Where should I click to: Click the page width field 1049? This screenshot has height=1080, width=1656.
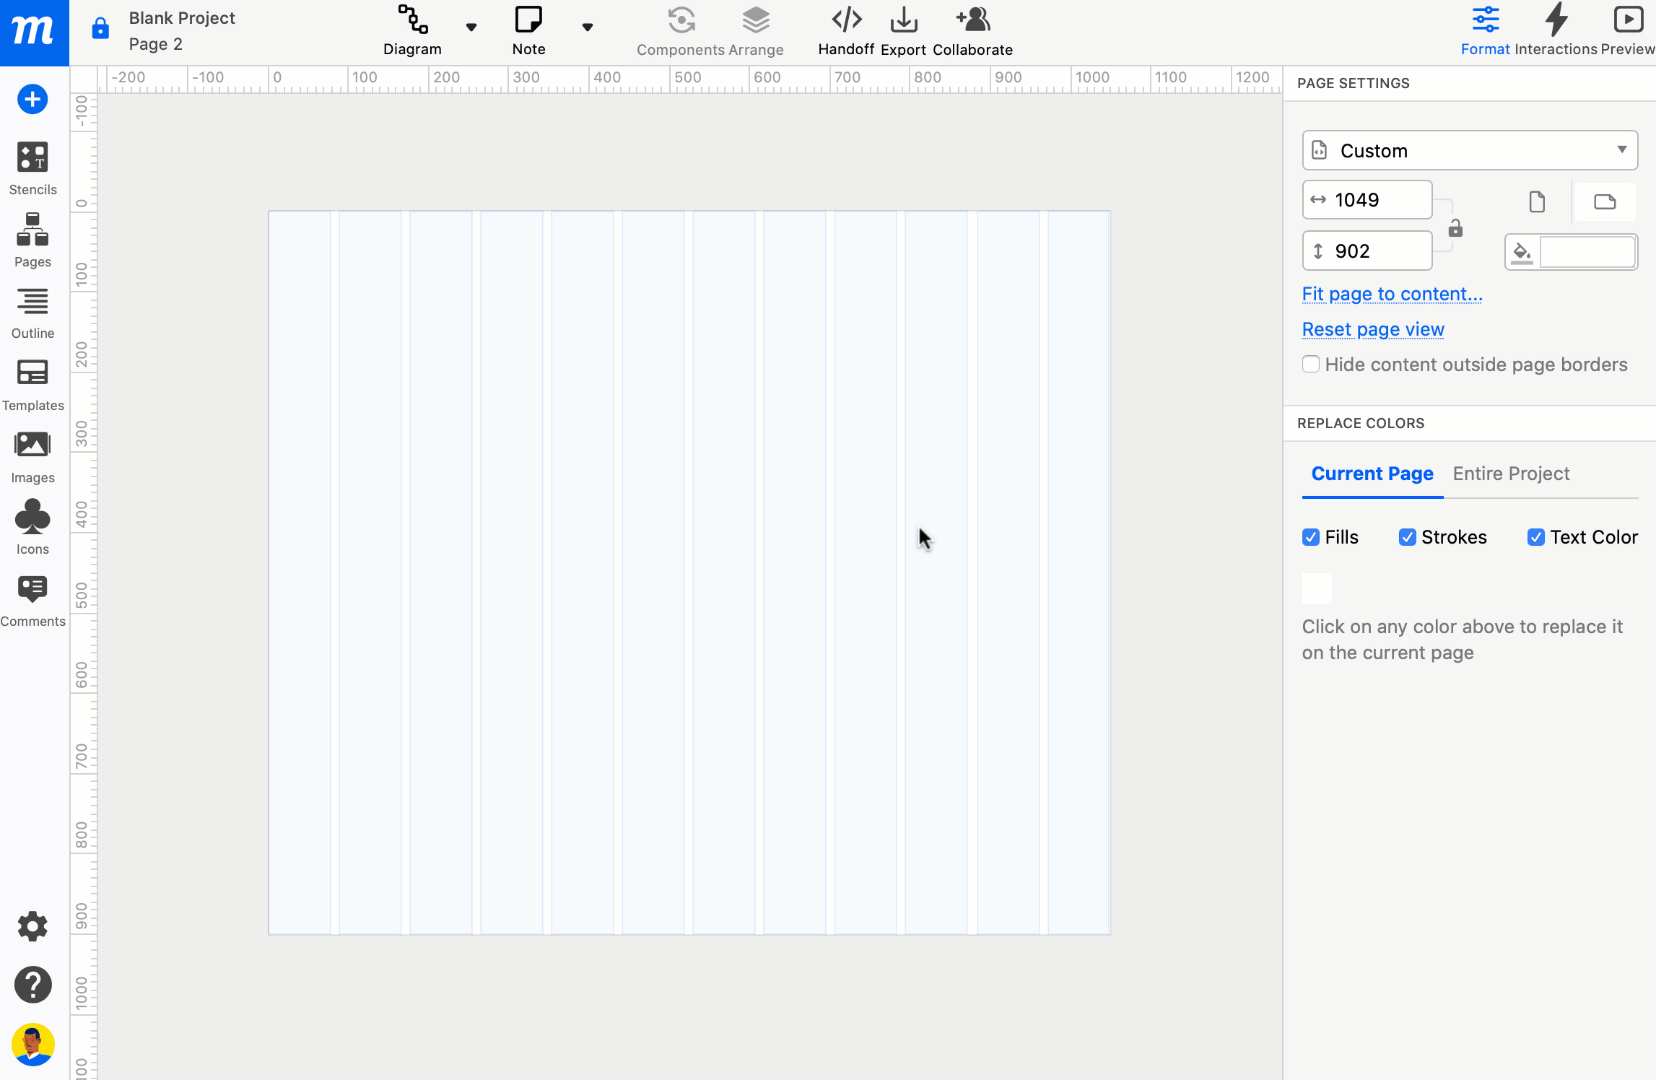click(x=1367, y=200)
